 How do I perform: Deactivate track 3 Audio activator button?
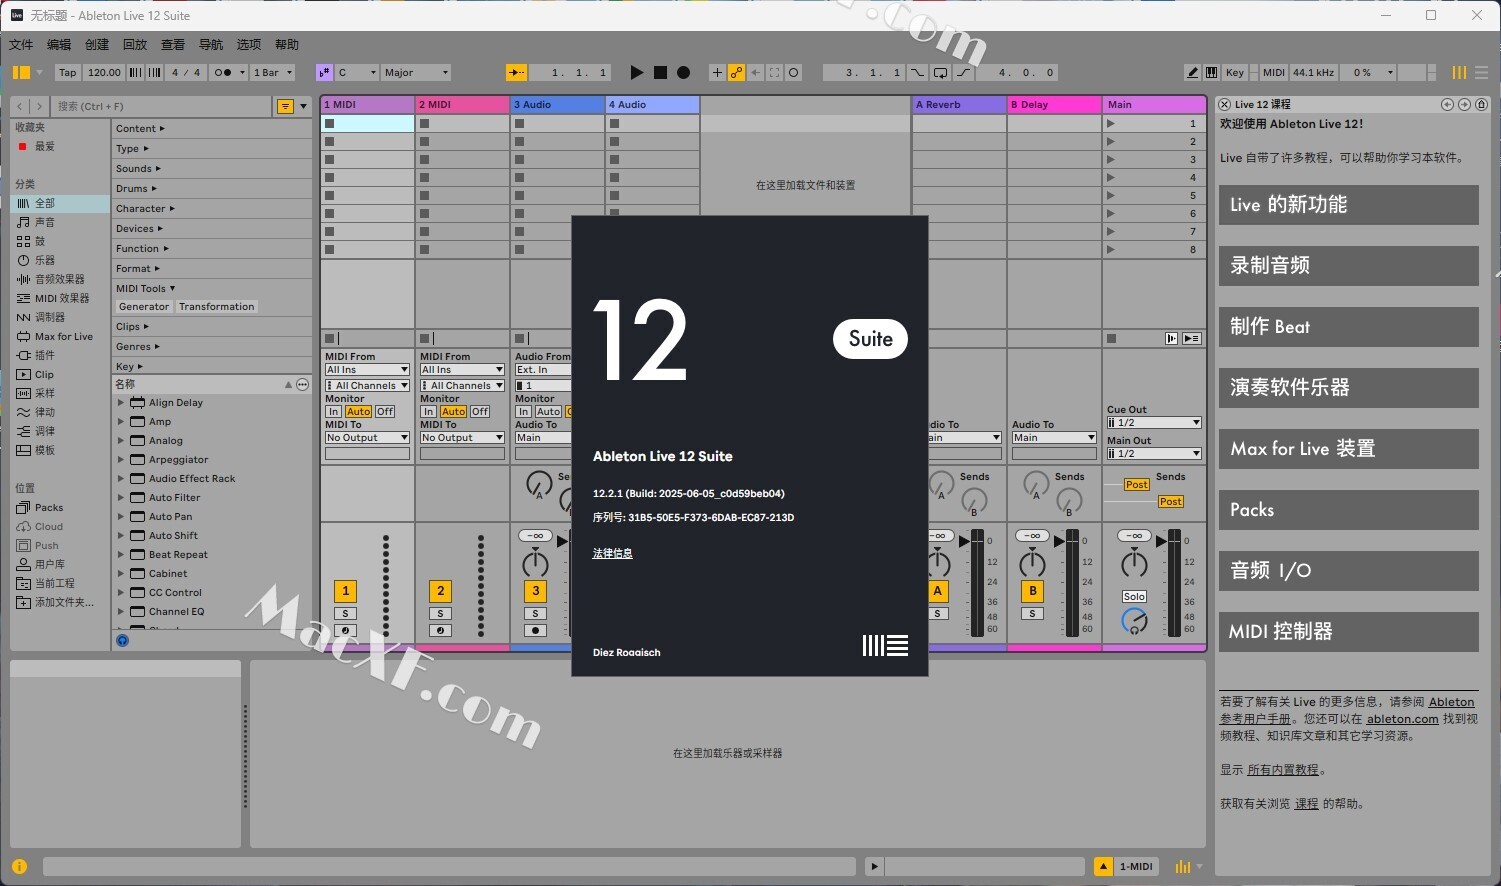click(x=535, y=591)
